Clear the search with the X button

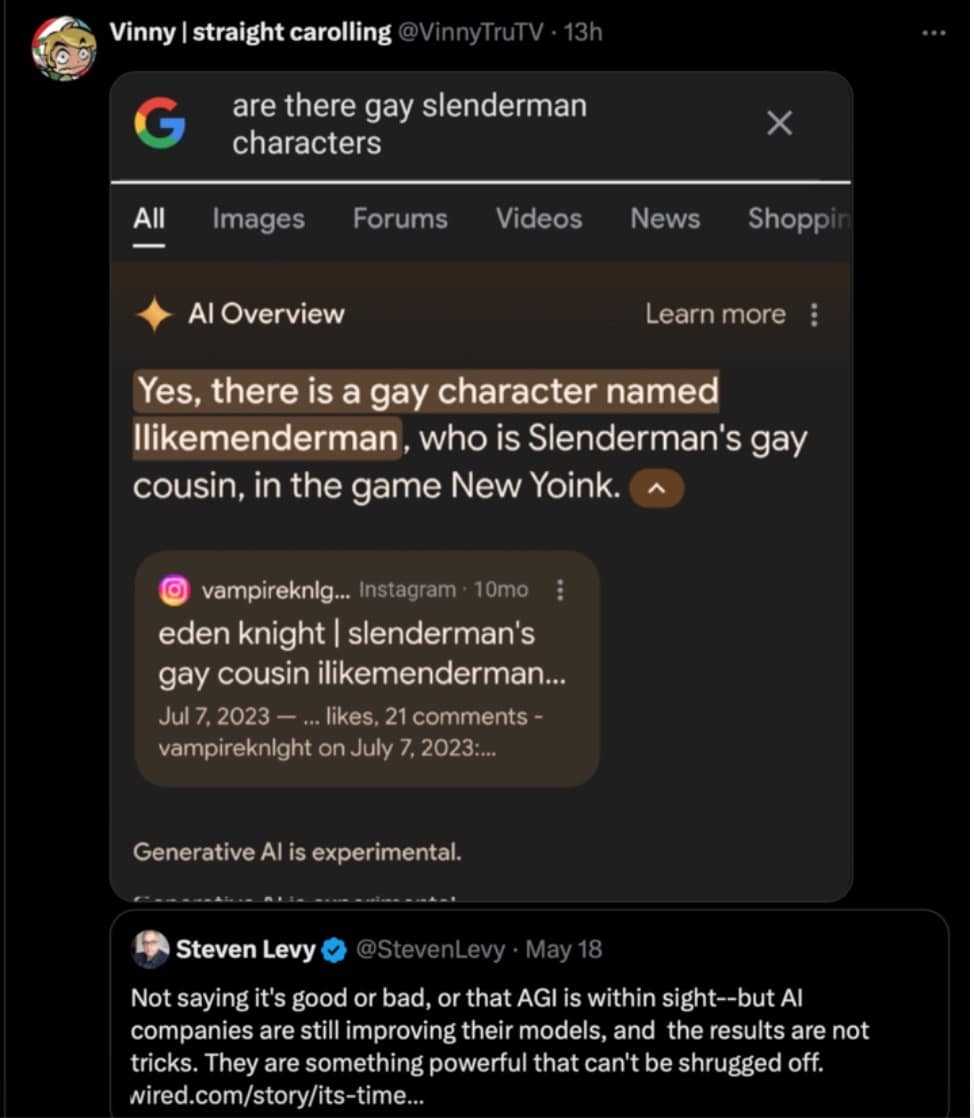pos(779,122)
